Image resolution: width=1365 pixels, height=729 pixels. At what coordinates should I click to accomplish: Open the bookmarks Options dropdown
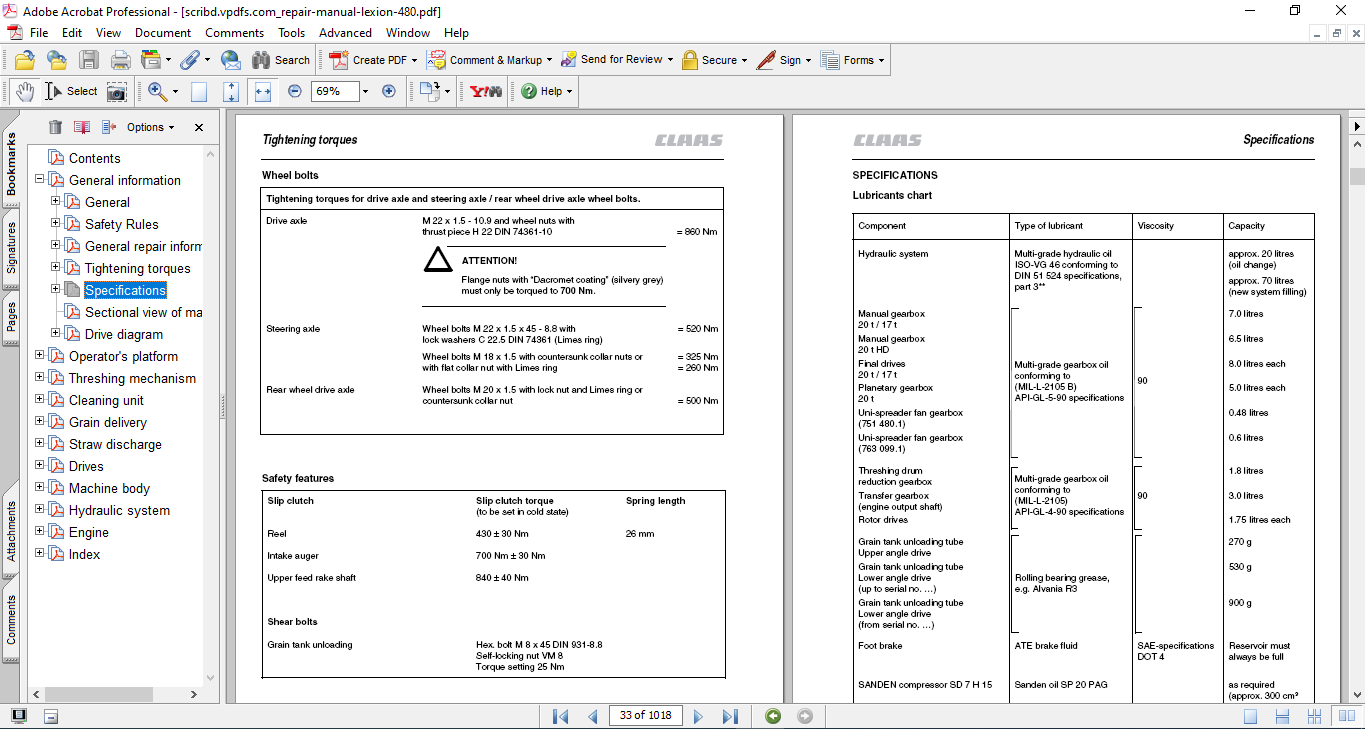(x=150, y=127)
